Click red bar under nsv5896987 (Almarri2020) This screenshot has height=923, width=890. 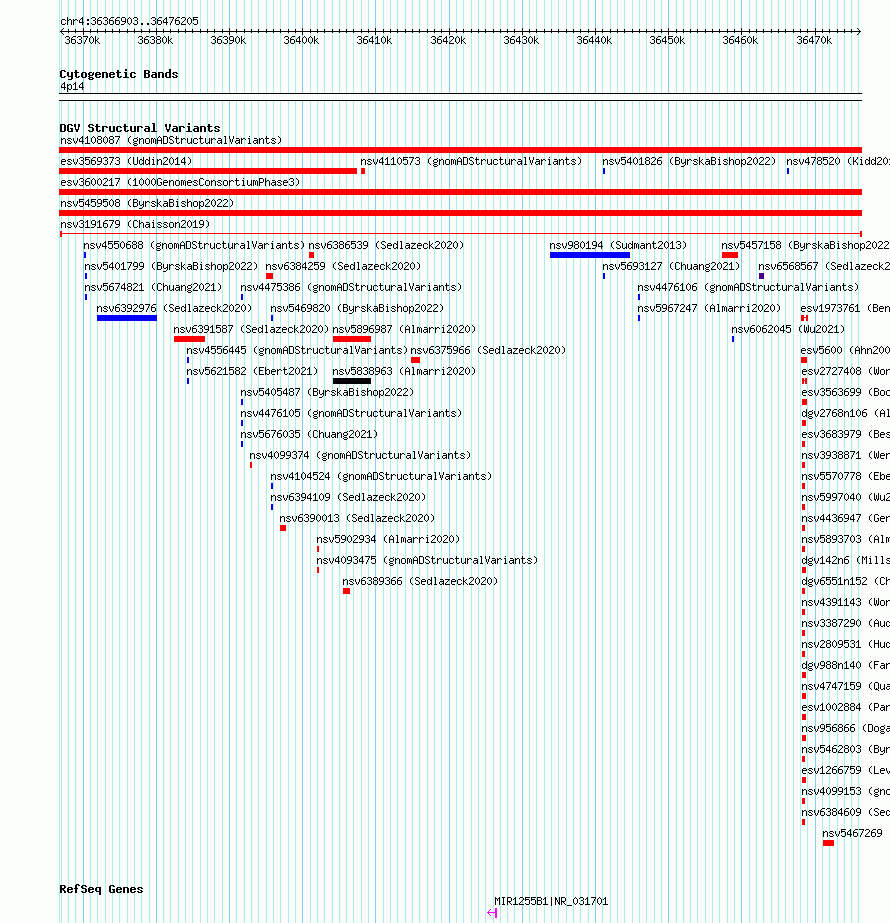click(352, 339)
